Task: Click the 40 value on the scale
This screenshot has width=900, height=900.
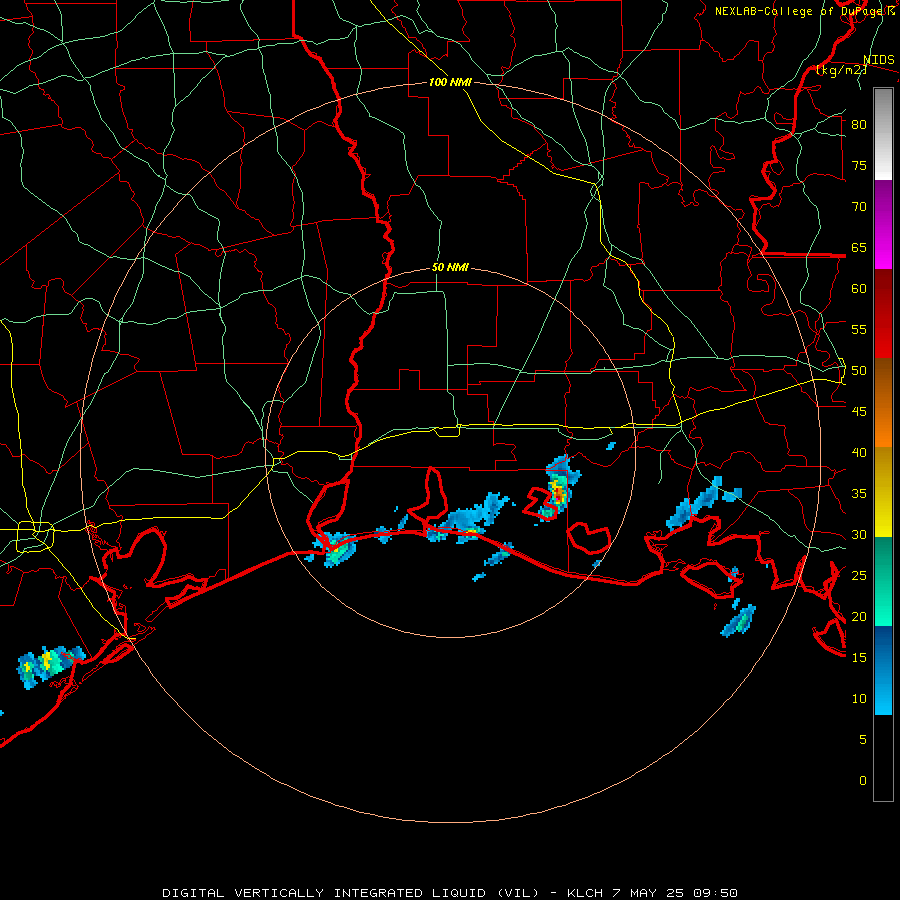Action: (x=859, y=452)
